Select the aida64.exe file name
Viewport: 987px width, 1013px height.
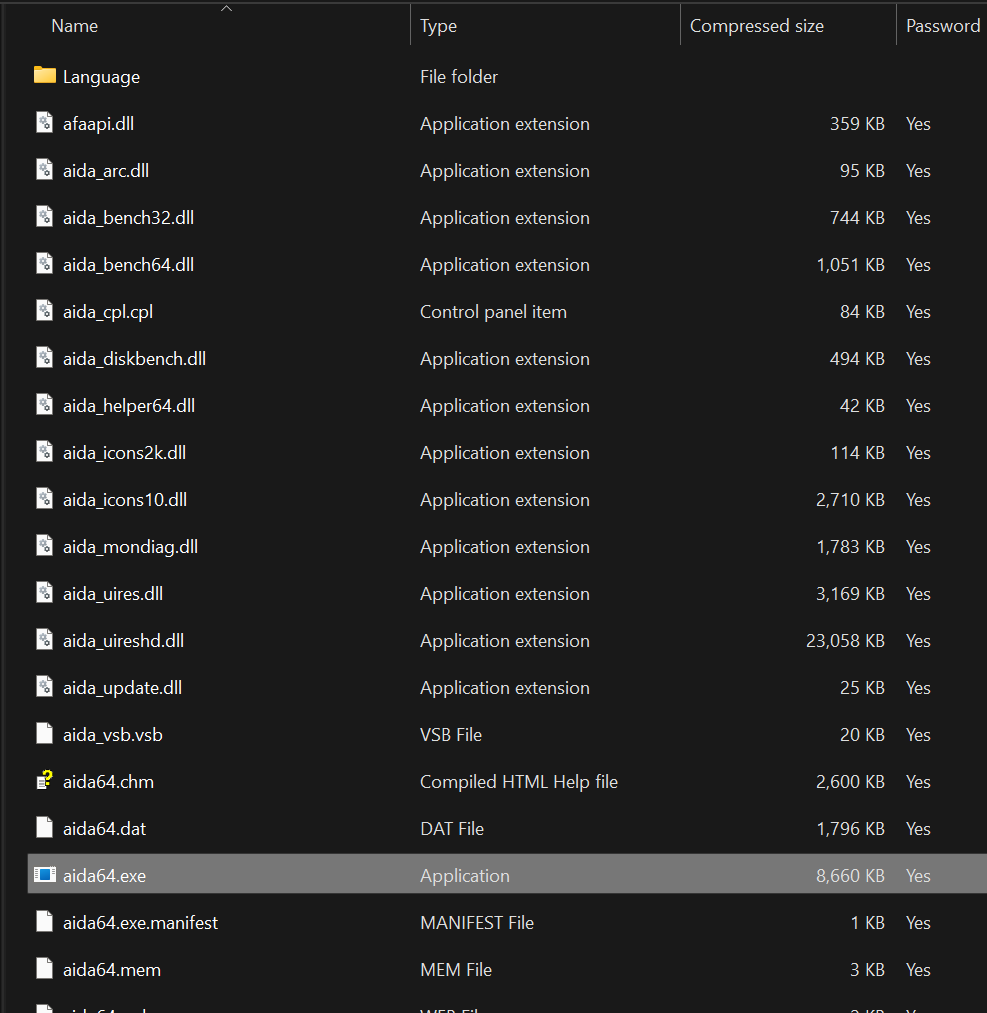[105, 876]
